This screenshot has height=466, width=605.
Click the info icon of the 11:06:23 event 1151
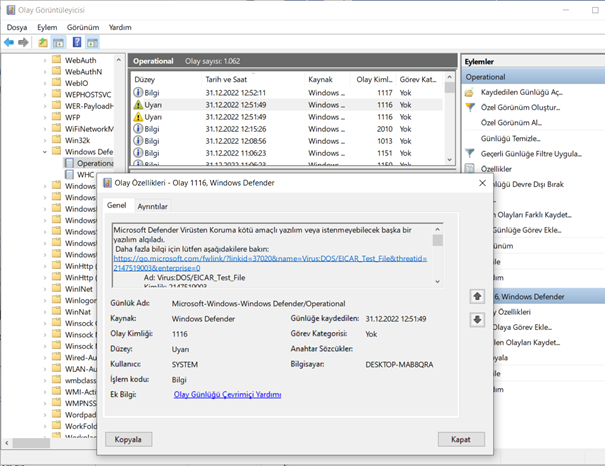(138, 153)
